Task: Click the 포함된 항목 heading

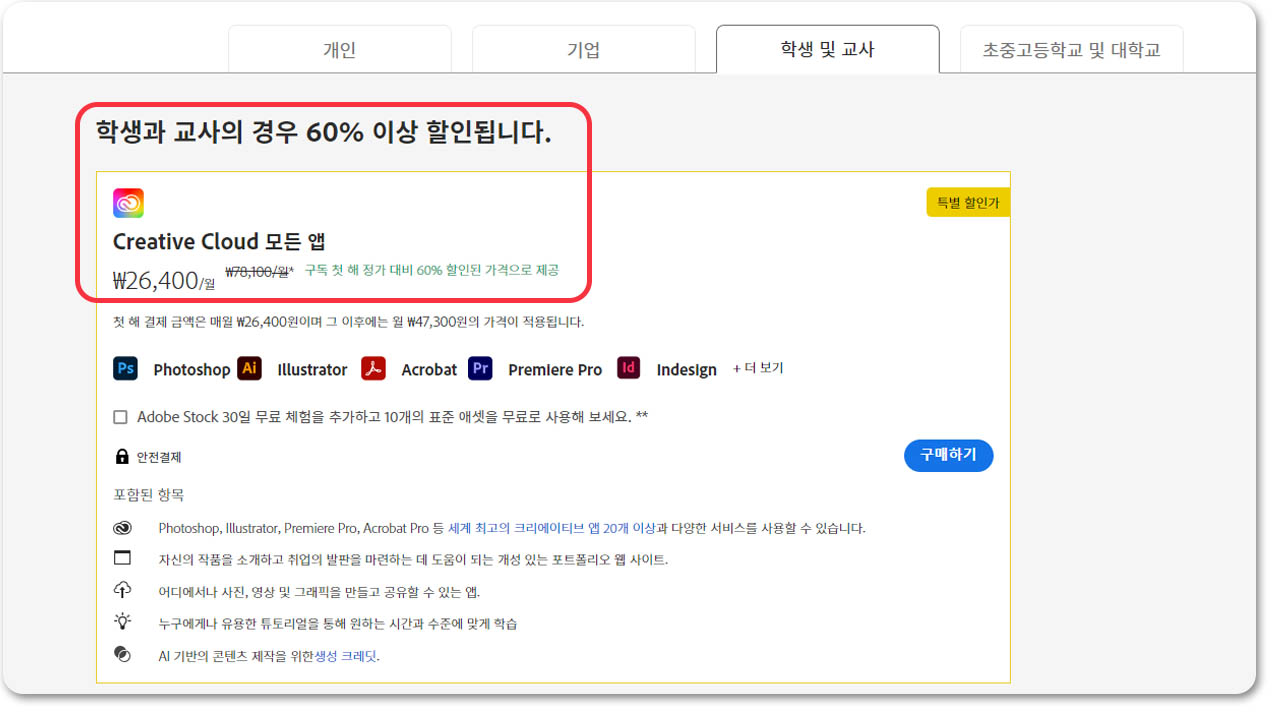Action: [x=149, y=495]
